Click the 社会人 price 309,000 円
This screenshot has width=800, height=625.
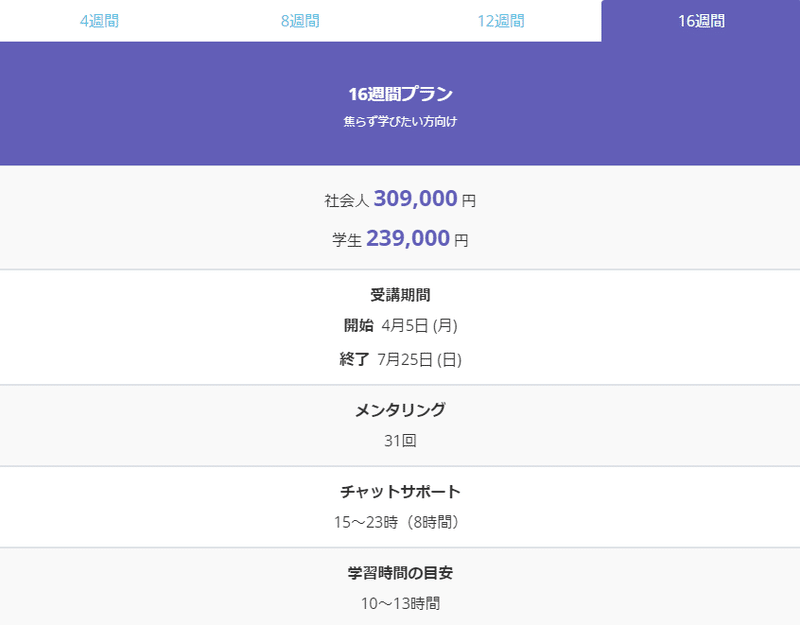click(401, 199)
